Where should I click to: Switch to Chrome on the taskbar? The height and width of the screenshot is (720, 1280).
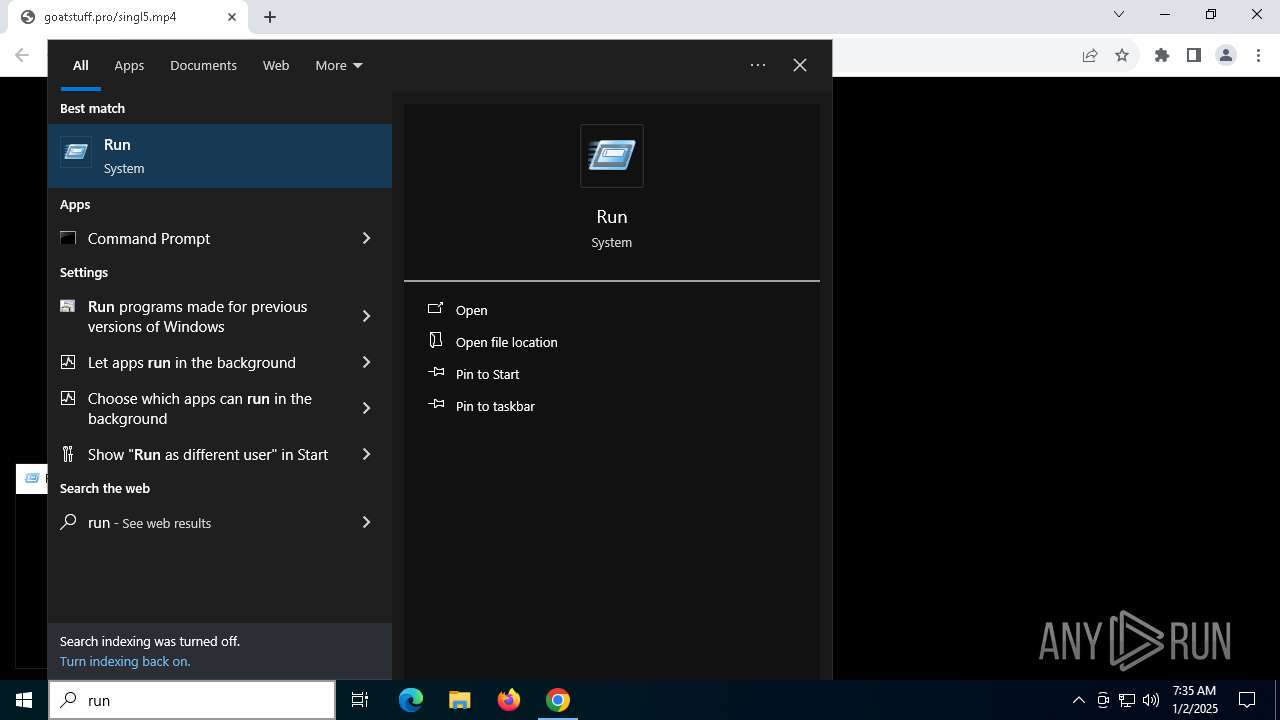[558, 700]
